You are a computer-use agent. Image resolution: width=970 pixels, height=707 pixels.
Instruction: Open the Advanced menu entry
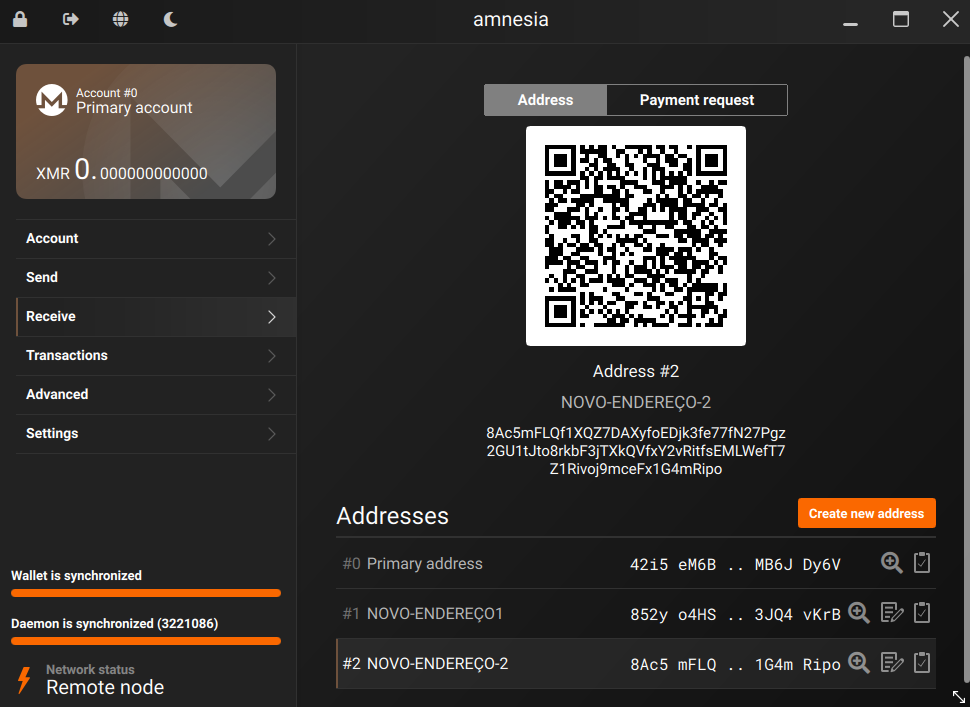coord(156,395)
